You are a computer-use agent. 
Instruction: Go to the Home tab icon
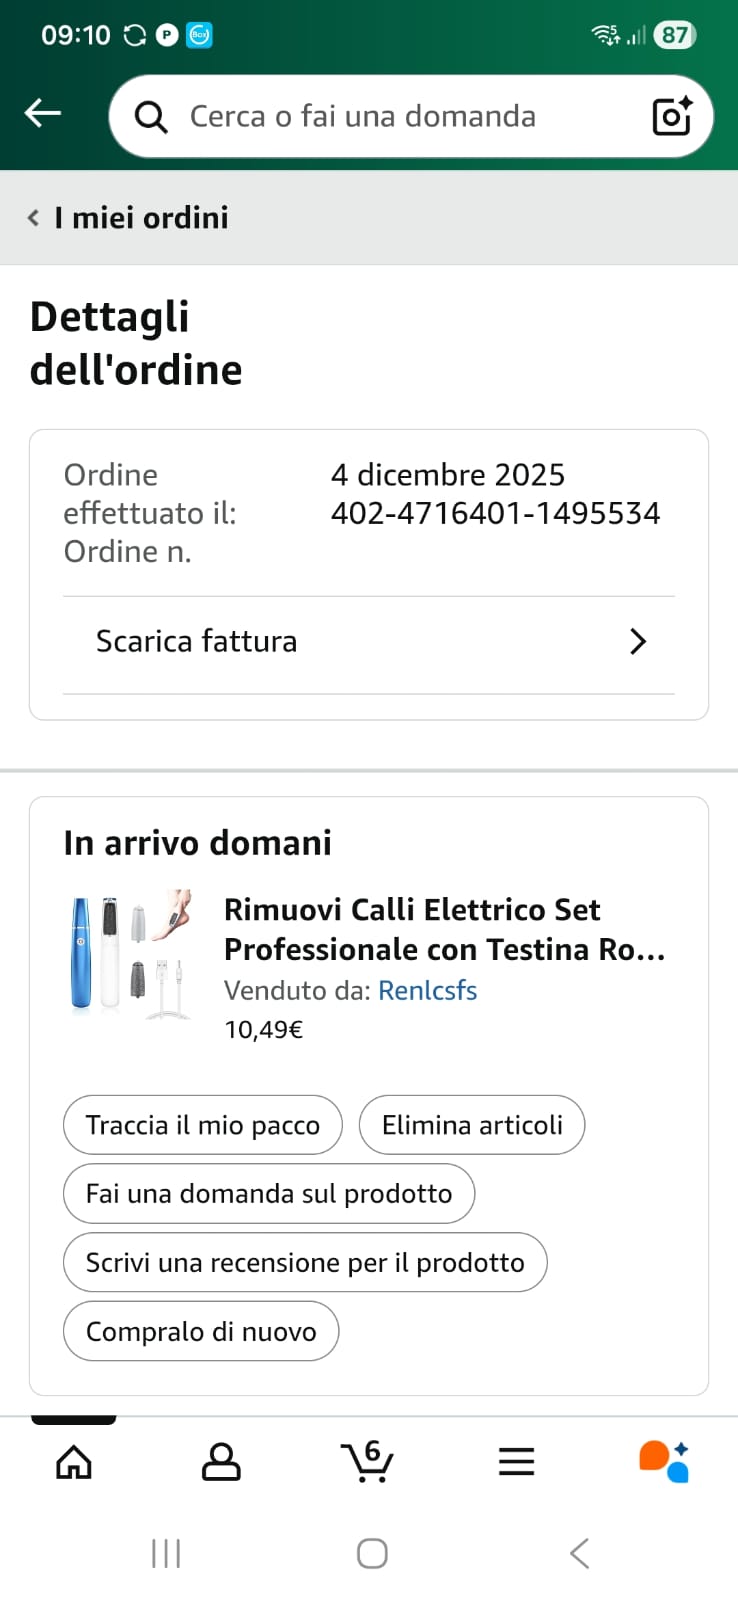pyautogui.click(x=74, y=1462)
